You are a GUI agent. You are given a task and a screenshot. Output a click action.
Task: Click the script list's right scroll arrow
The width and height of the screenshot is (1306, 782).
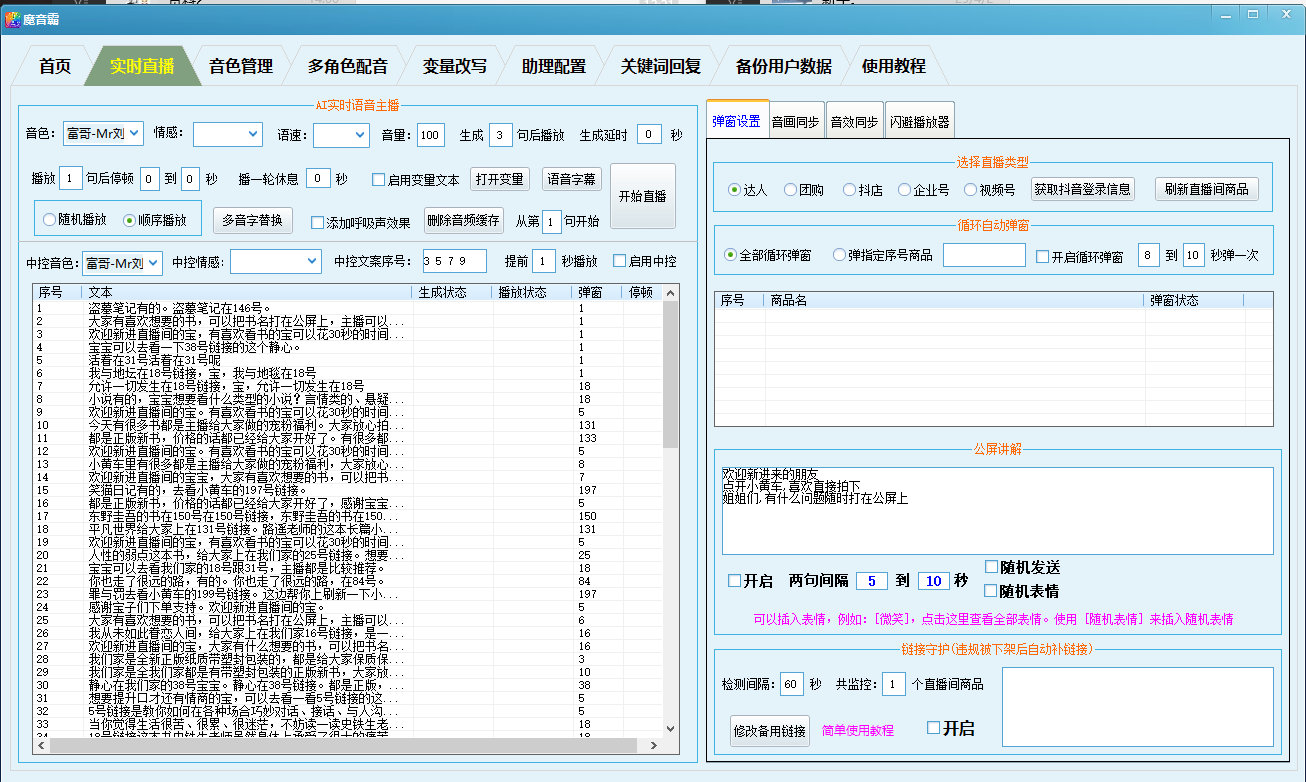tap(654, 746)
